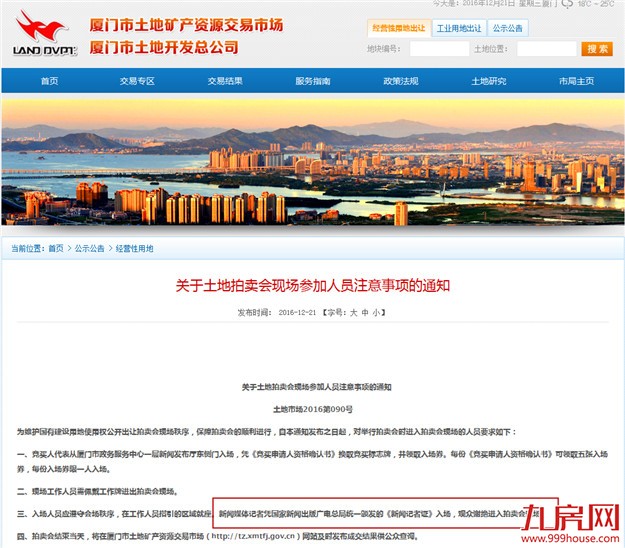Click the tz.xmtfj.gov.cn URL in the text
The width and height of the screenshot is (625, 548).
[x=253, y=536]
